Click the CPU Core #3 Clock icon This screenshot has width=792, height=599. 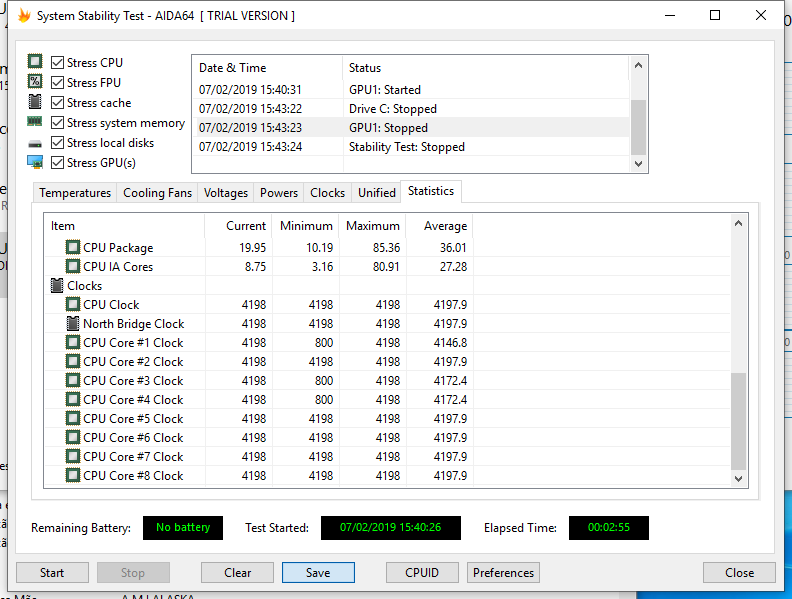(x=73, y=380)
